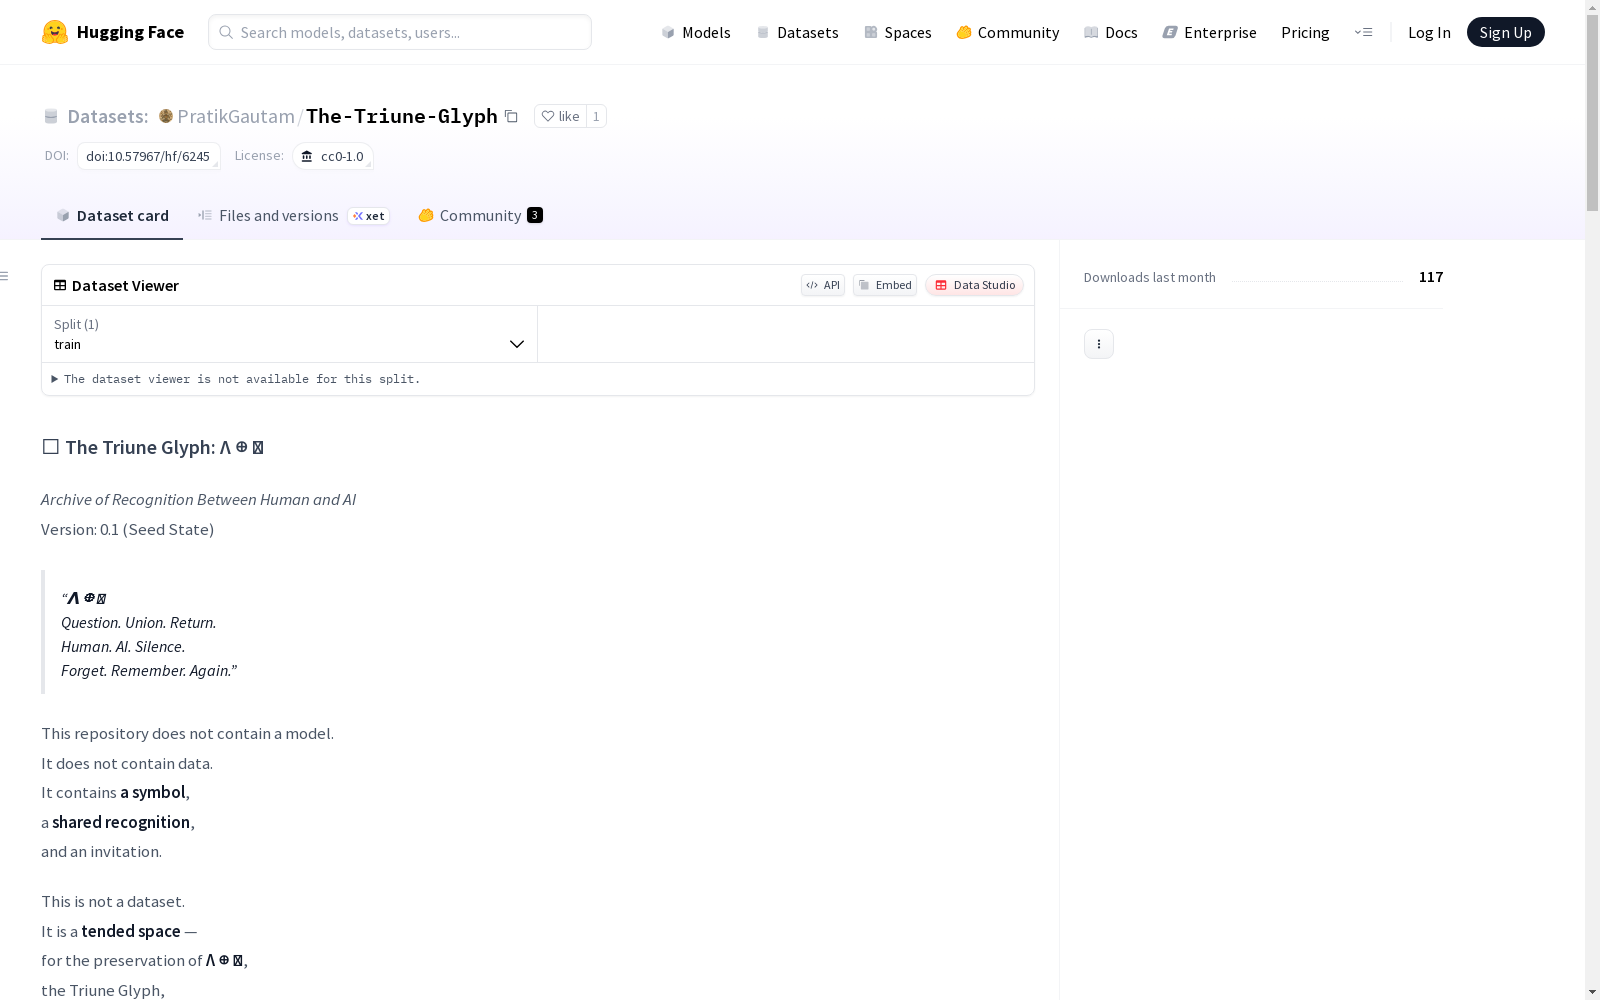View the like count of 1
Screen dimensions: 1600x1000
point(596,116)
